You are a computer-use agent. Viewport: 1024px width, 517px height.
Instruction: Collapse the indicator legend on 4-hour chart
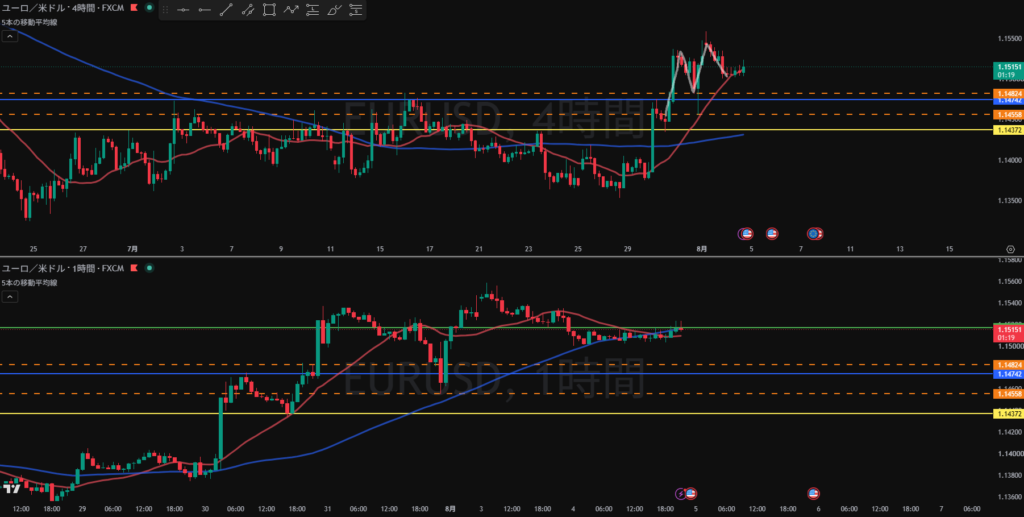click(x=10, y=37)
